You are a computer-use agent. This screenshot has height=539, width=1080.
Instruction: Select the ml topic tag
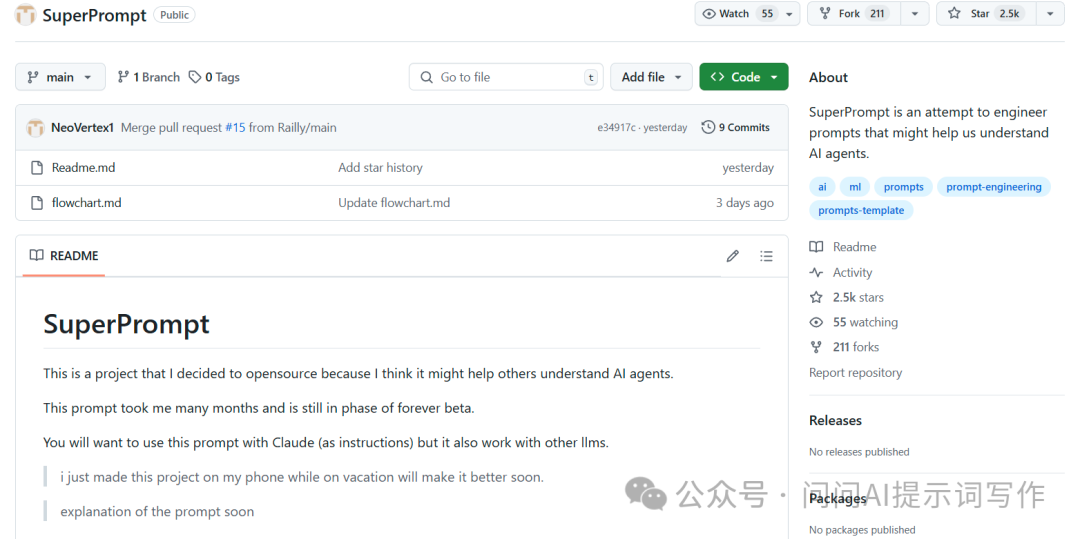855,187
